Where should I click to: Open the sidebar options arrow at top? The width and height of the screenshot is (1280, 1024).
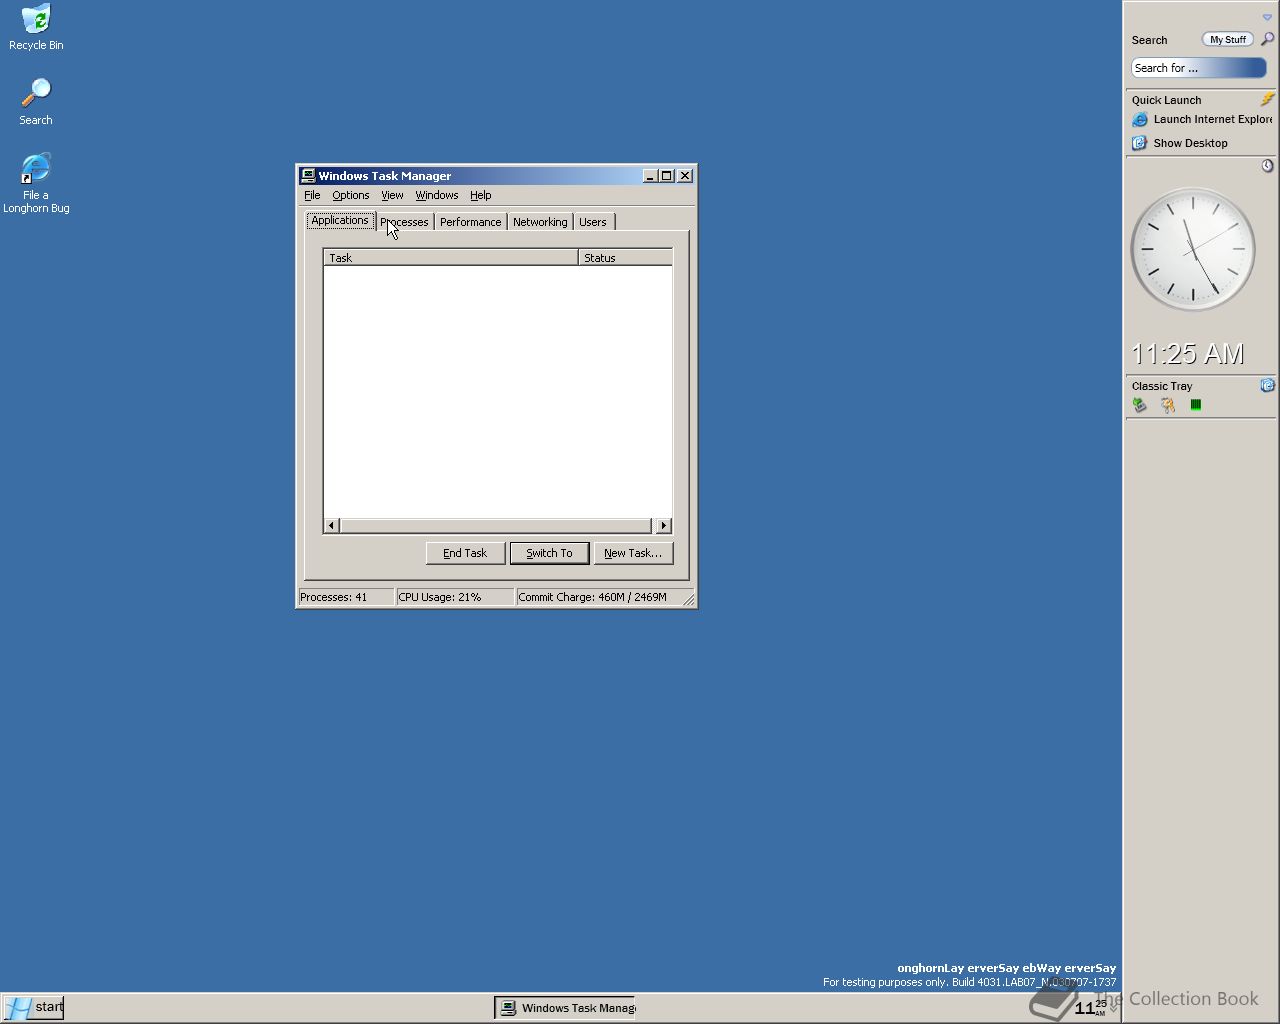pos(1267,17)
